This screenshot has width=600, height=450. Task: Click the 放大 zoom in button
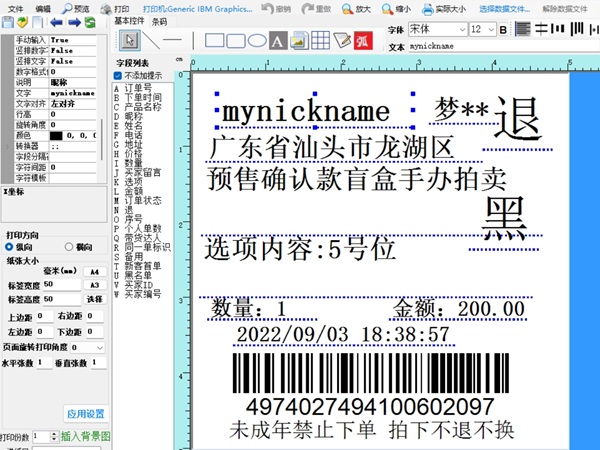tap(357, 8)
